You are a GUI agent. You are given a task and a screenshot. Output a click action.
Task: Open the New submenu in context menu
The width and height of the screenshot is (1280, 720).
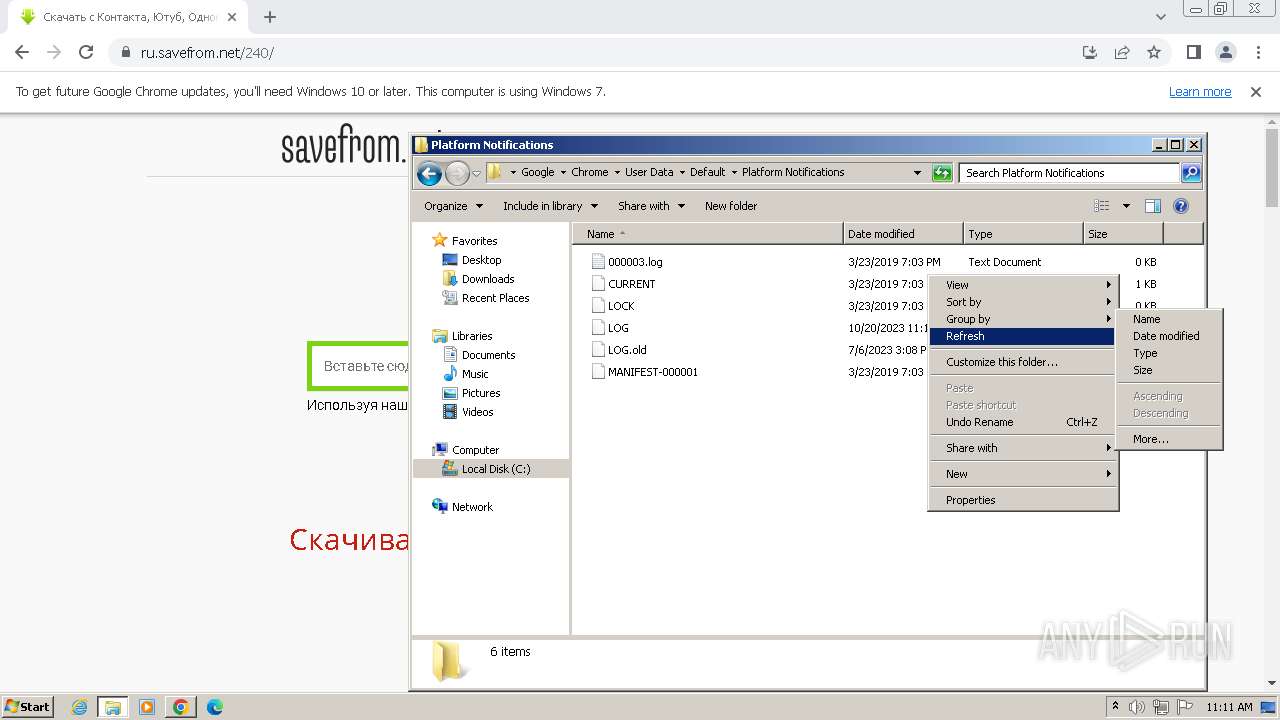tap(1022, 474)
